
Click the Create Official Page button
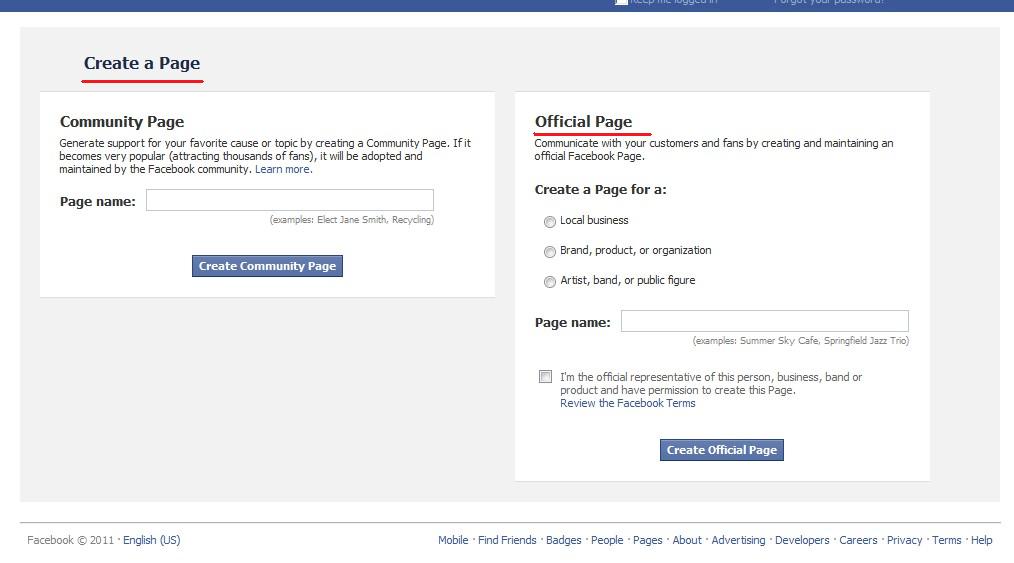tap(722, 450)
